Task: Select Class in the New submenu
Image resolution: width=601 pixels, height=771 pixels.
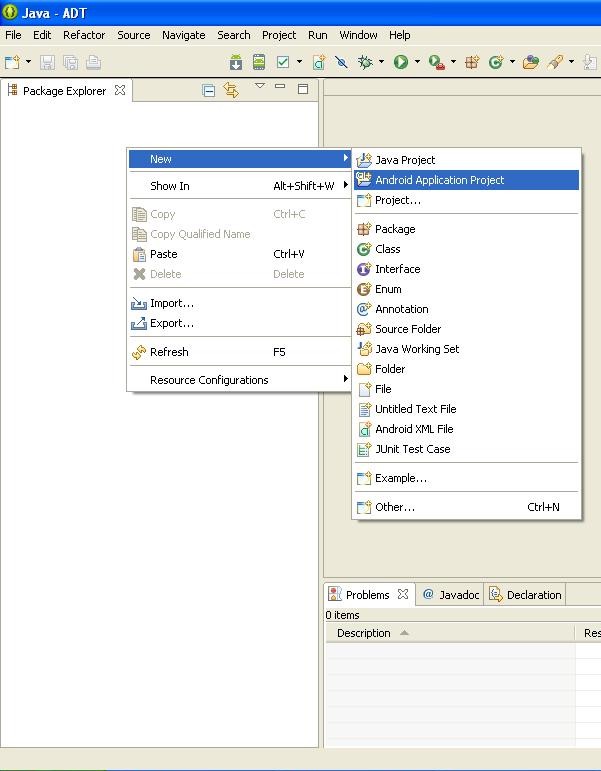Action: (x=466, y=249)
